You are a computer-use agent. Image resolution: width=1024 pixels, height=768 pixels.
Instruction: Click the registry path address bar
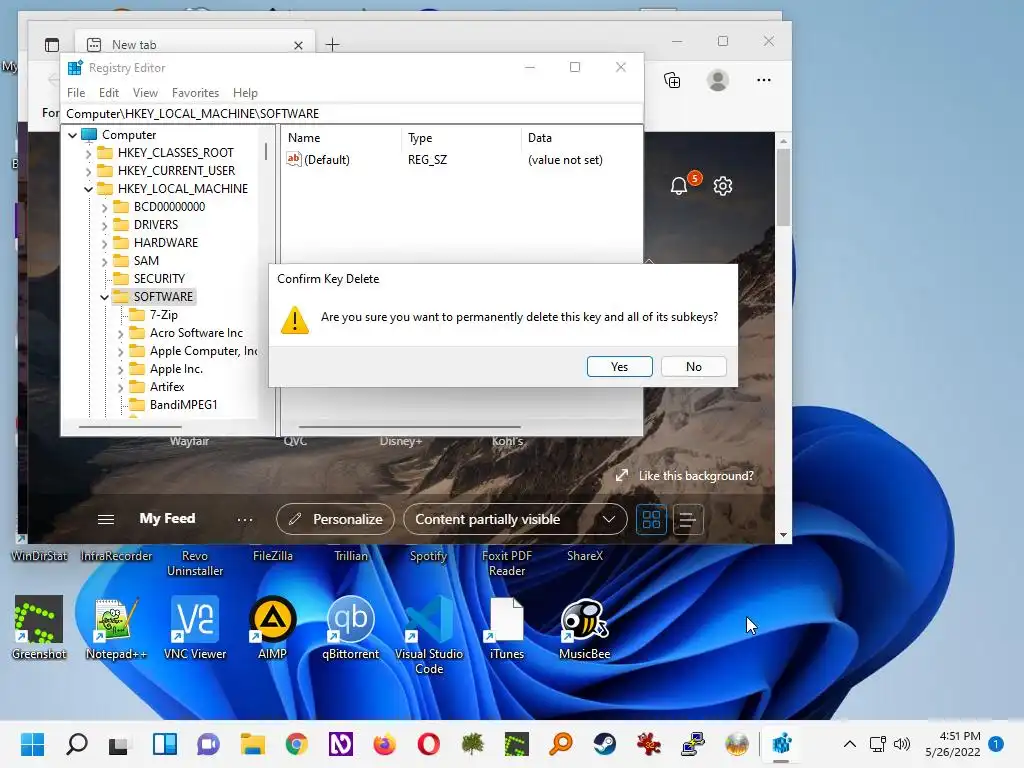351,114
